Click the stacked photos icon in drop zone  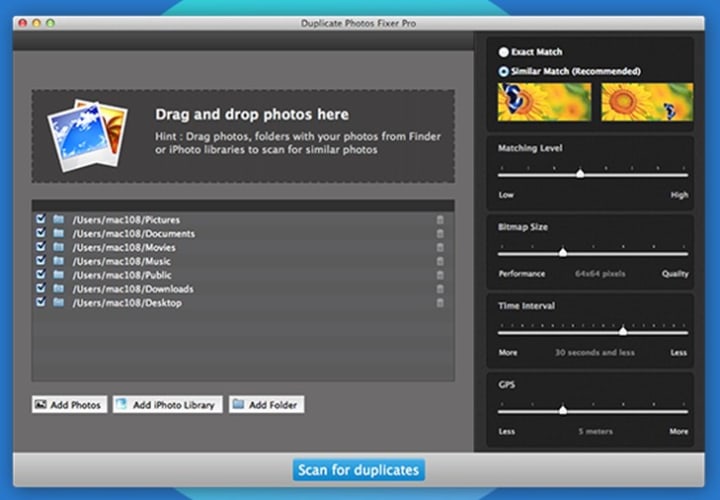point(87,135)
